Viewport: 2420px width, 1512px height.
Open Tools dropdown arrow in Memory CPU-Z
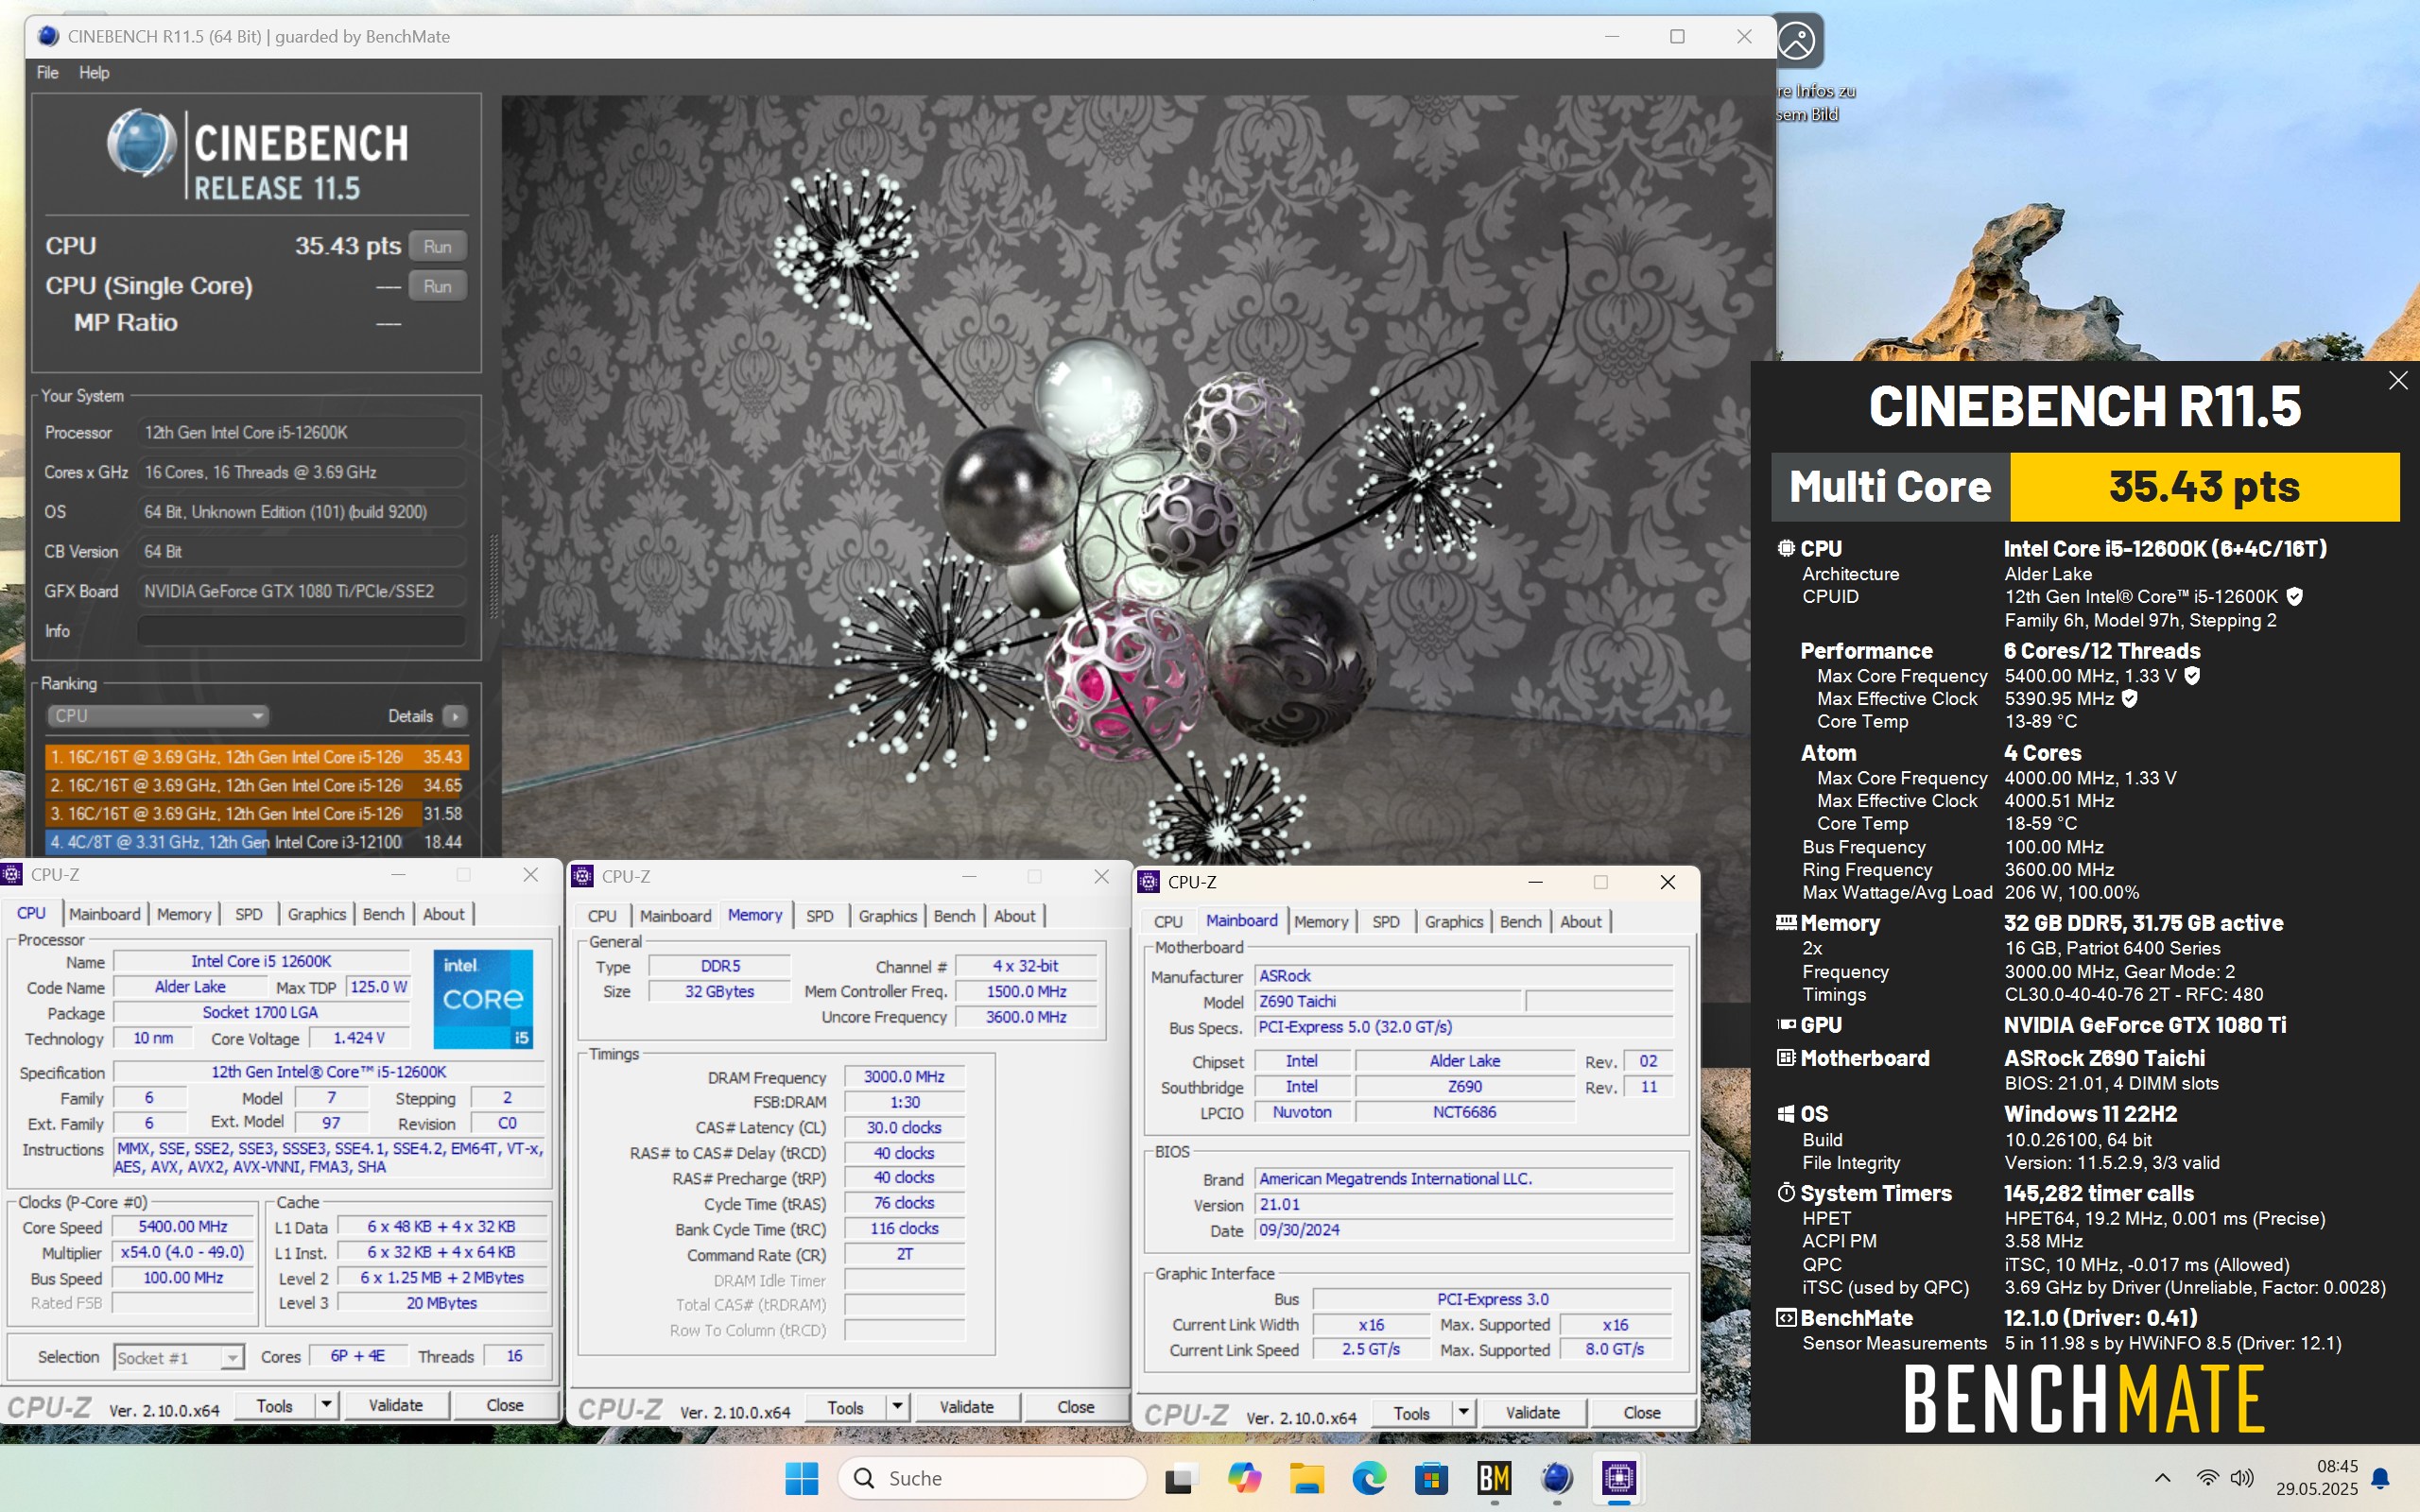[x=897, y=1408]
